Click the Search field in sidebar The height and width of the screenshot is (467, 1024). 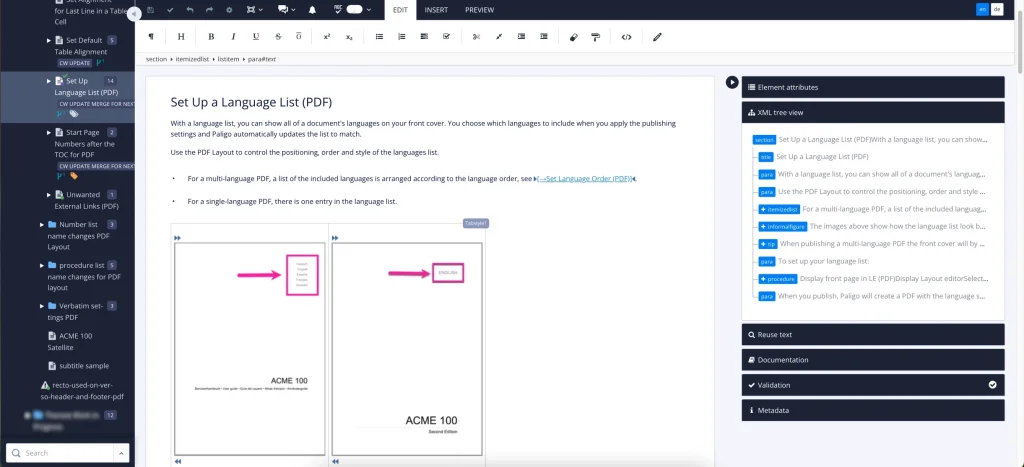click(68, 453)
